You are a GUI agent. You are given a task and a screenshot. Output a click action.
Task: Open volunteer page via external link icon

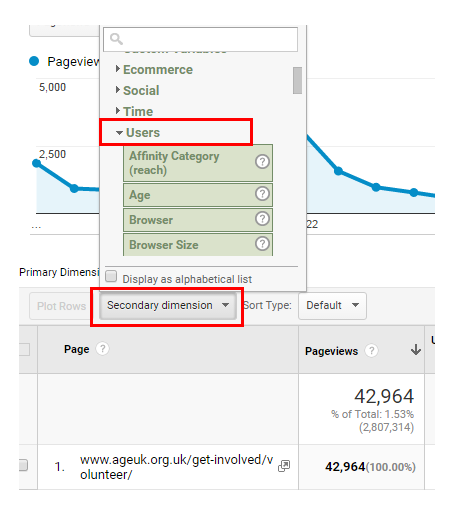pos(284,466)
